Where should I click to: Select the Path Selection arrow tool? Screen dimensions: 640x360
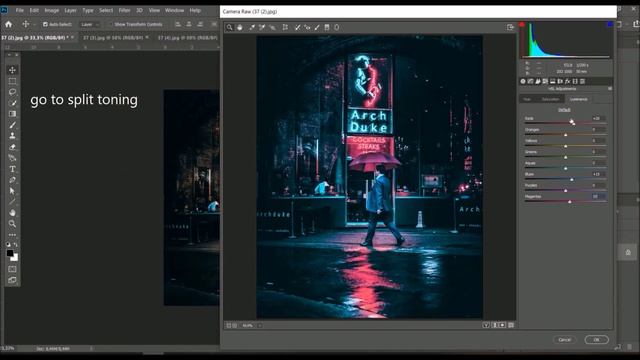[12, 191]
